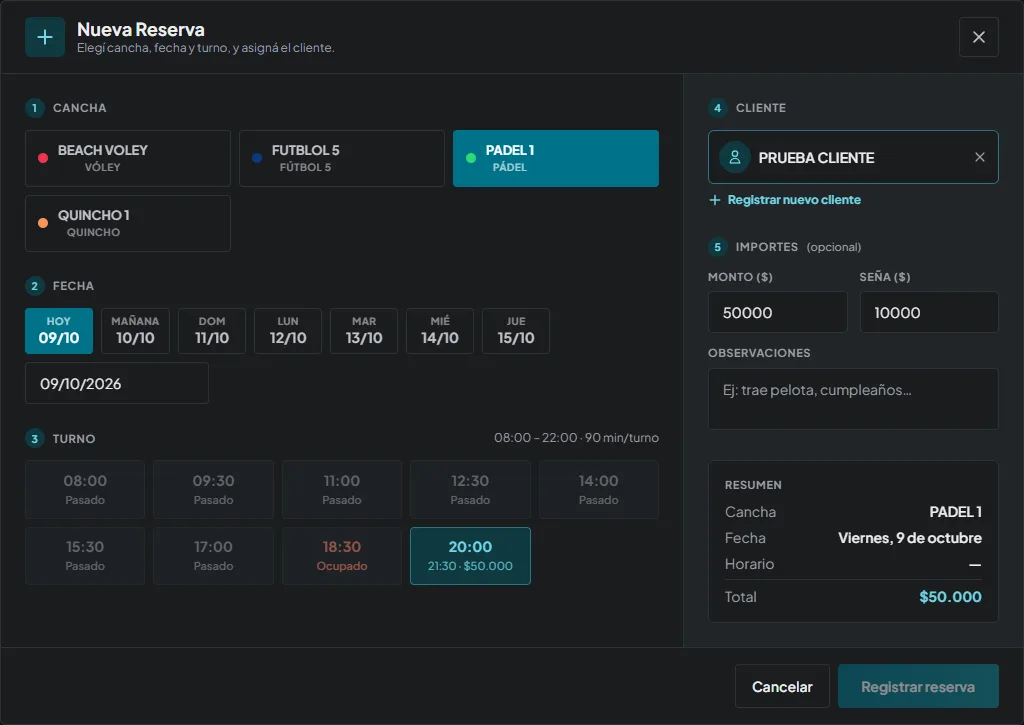Pick the QUINCHO 1 court
This screenshot has width=1024, height=725.
(128, 223)
